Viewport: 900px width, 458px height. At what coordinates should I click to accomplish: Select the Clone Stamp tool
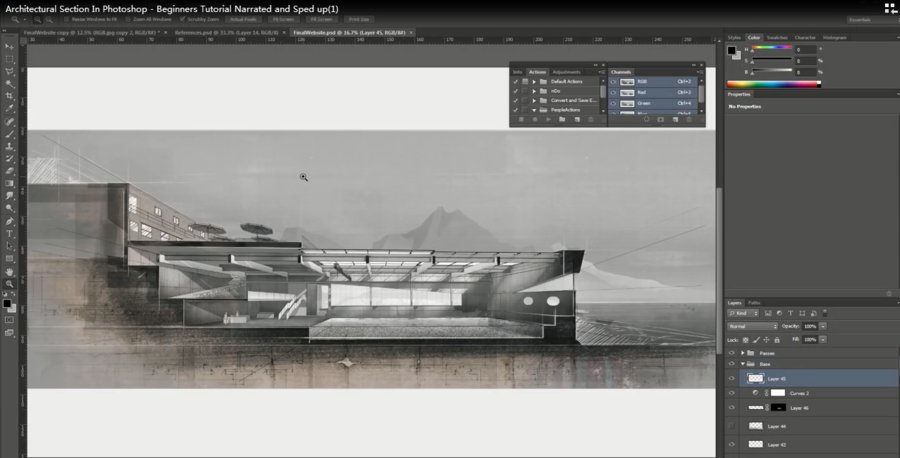coord(9,146)
